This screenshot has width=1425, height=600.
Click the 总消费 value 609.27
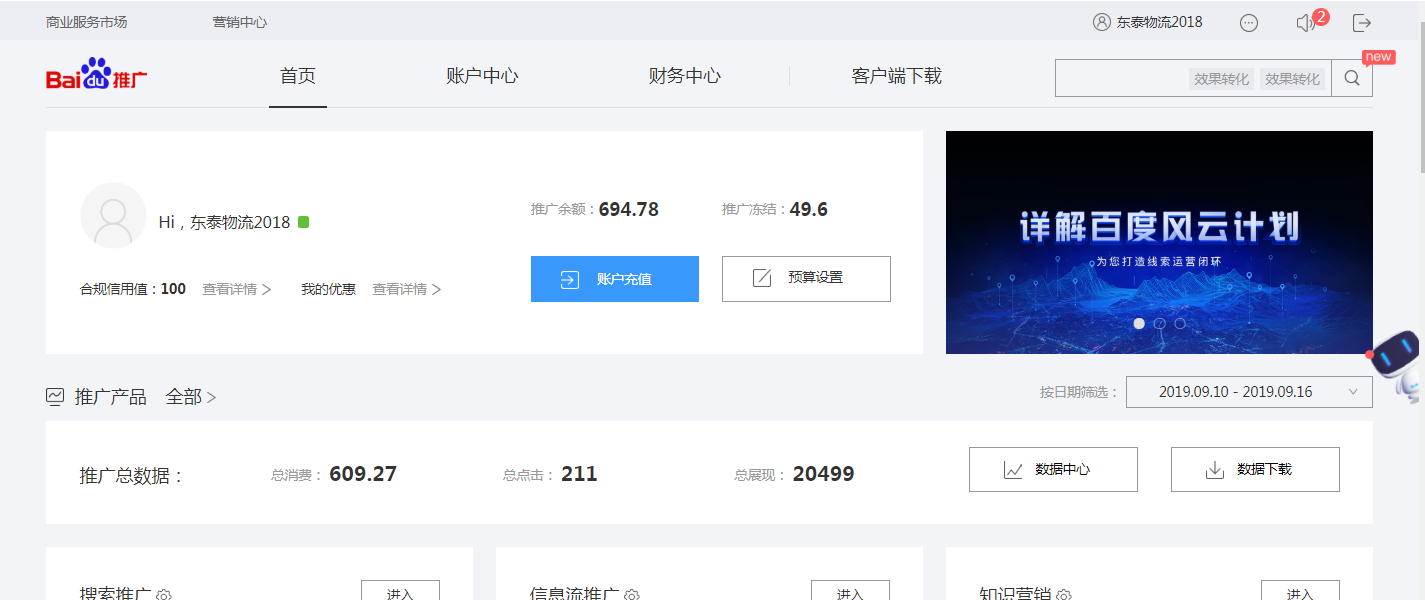(363, 474)
